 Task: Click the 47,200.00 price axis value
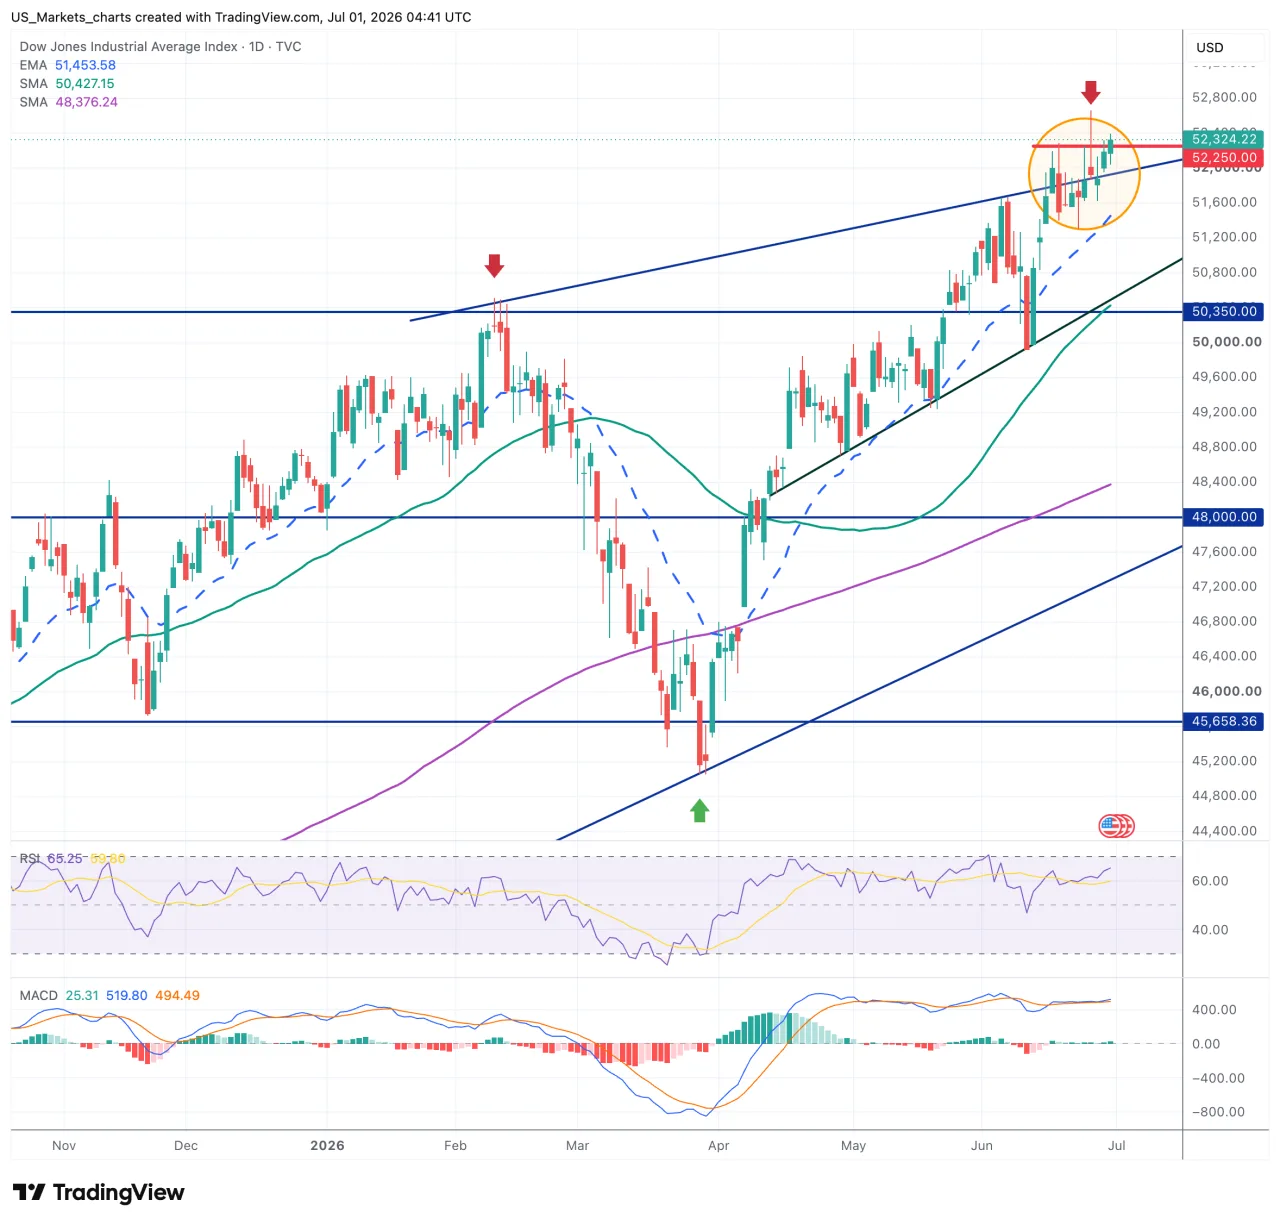pyautogui.click(x=1224, y=586)
